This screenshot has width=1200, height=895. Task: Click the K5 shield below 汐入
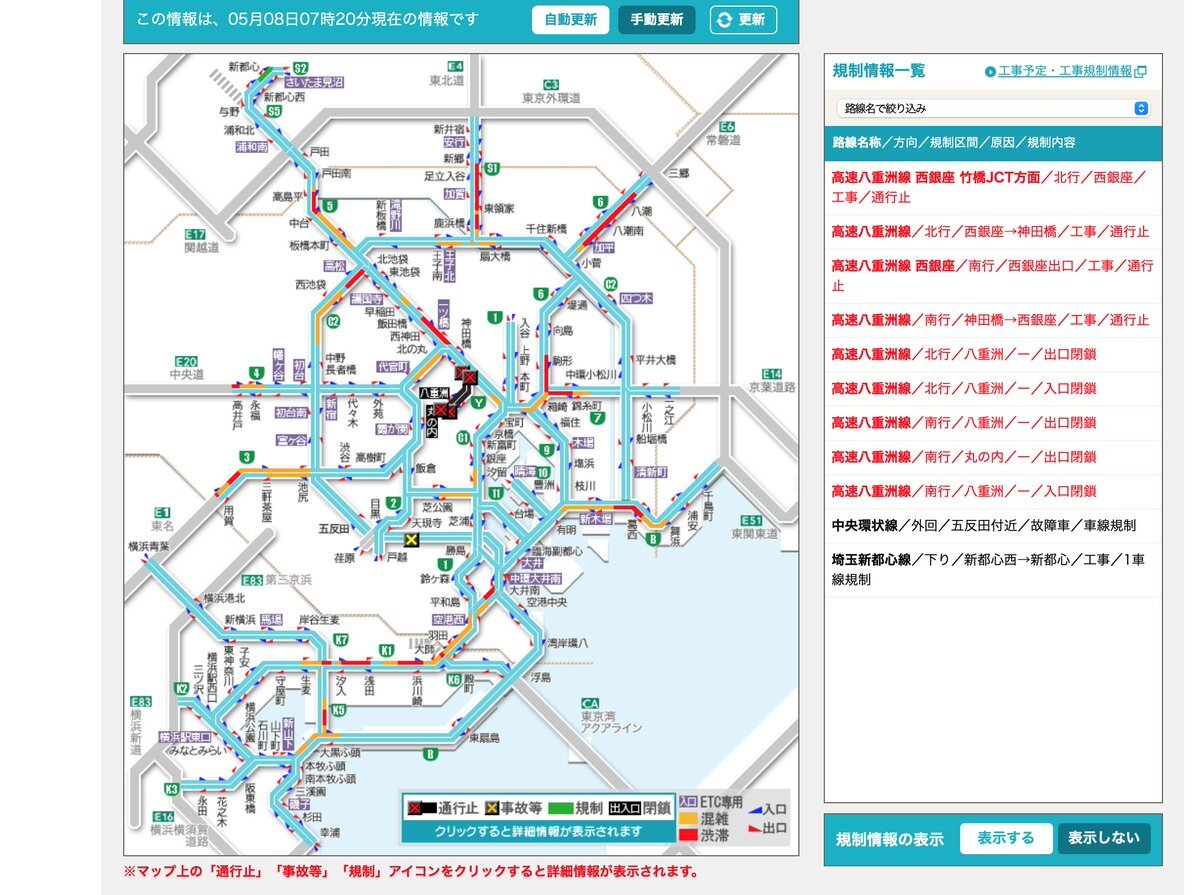(339, 710)
